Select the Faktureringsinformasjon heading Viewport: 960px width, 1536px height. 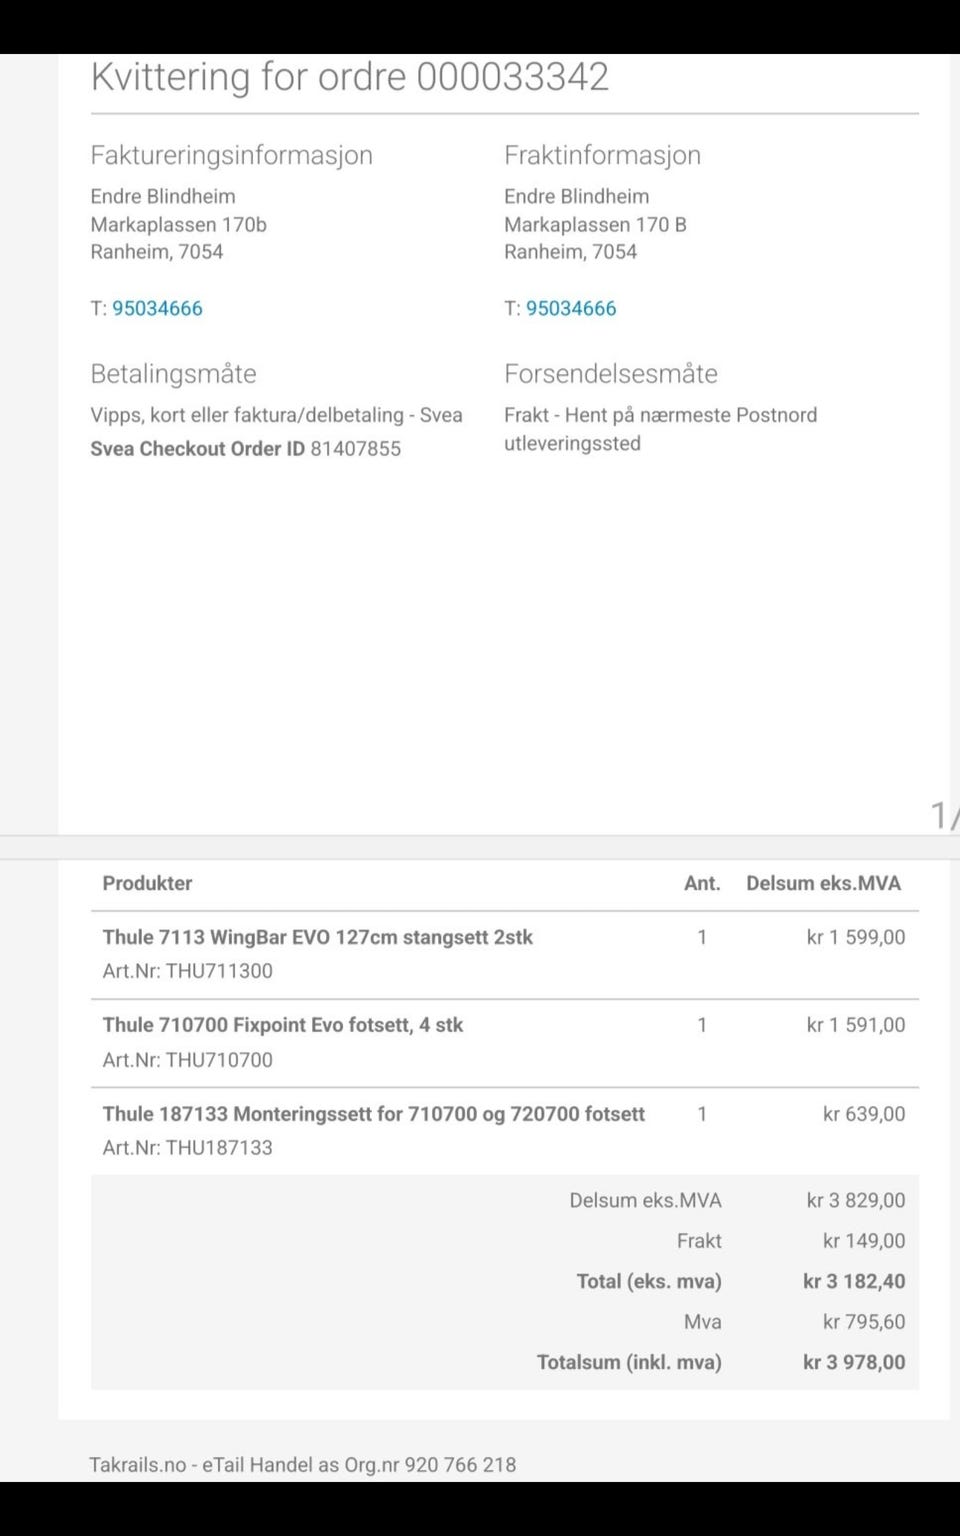(x=231, y=155)
